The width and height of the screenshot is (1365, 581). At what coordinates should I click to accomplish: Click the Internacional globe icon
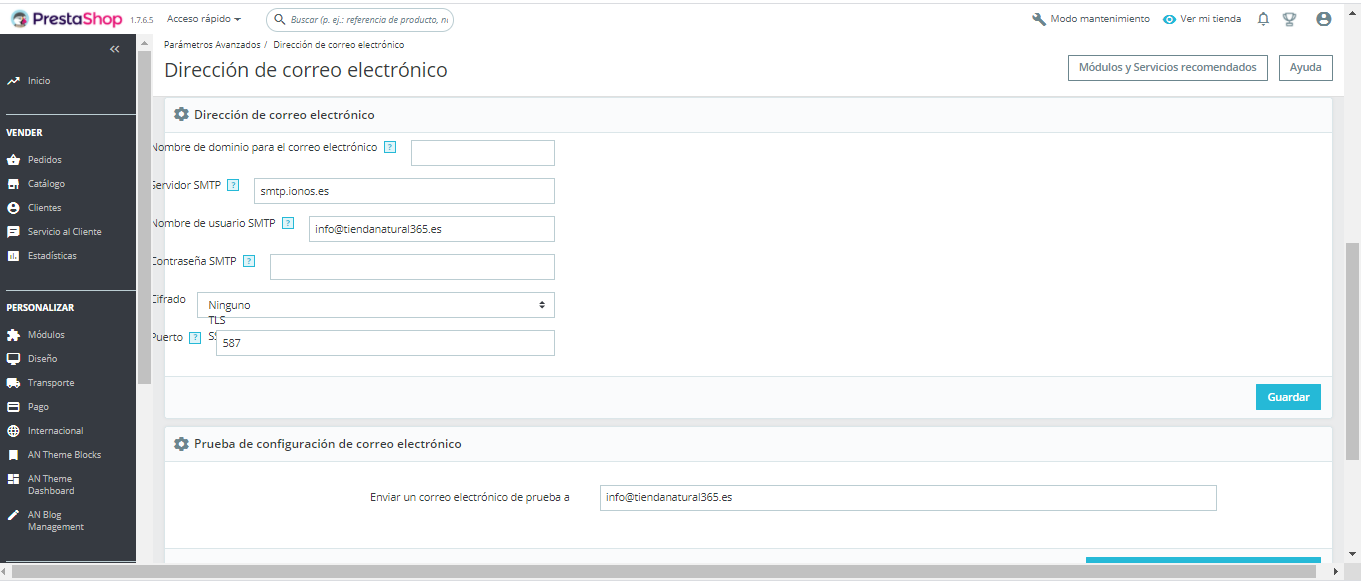click(13, 431)
